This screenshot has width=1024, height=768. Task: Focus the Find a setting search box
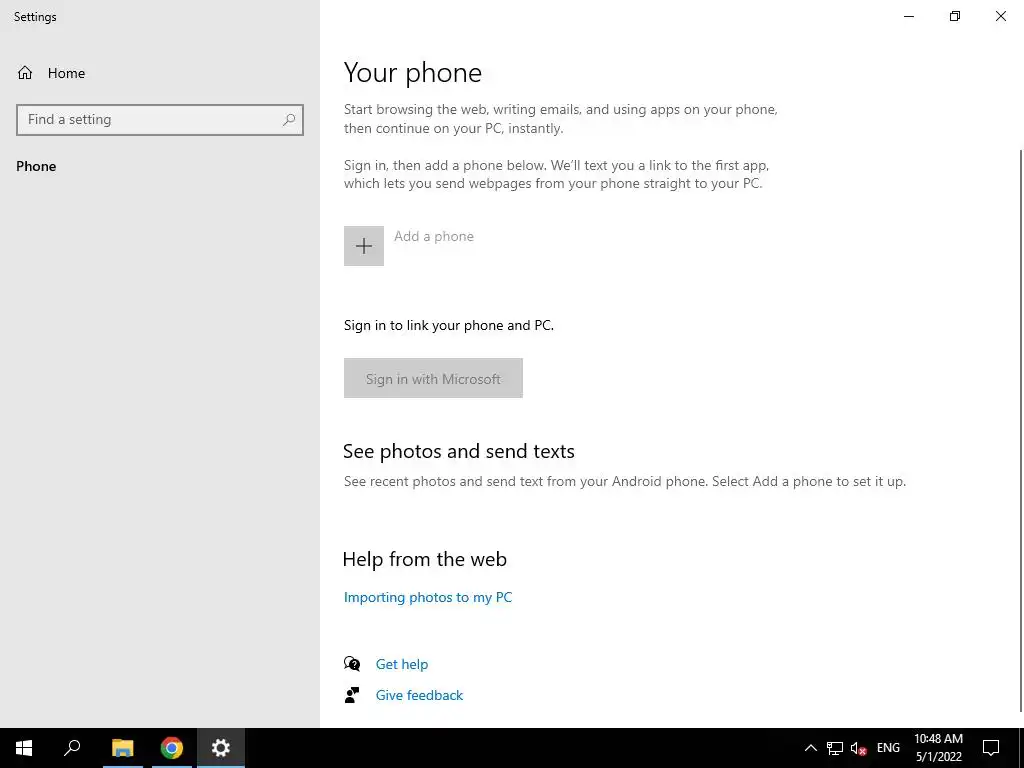(160, 120)
